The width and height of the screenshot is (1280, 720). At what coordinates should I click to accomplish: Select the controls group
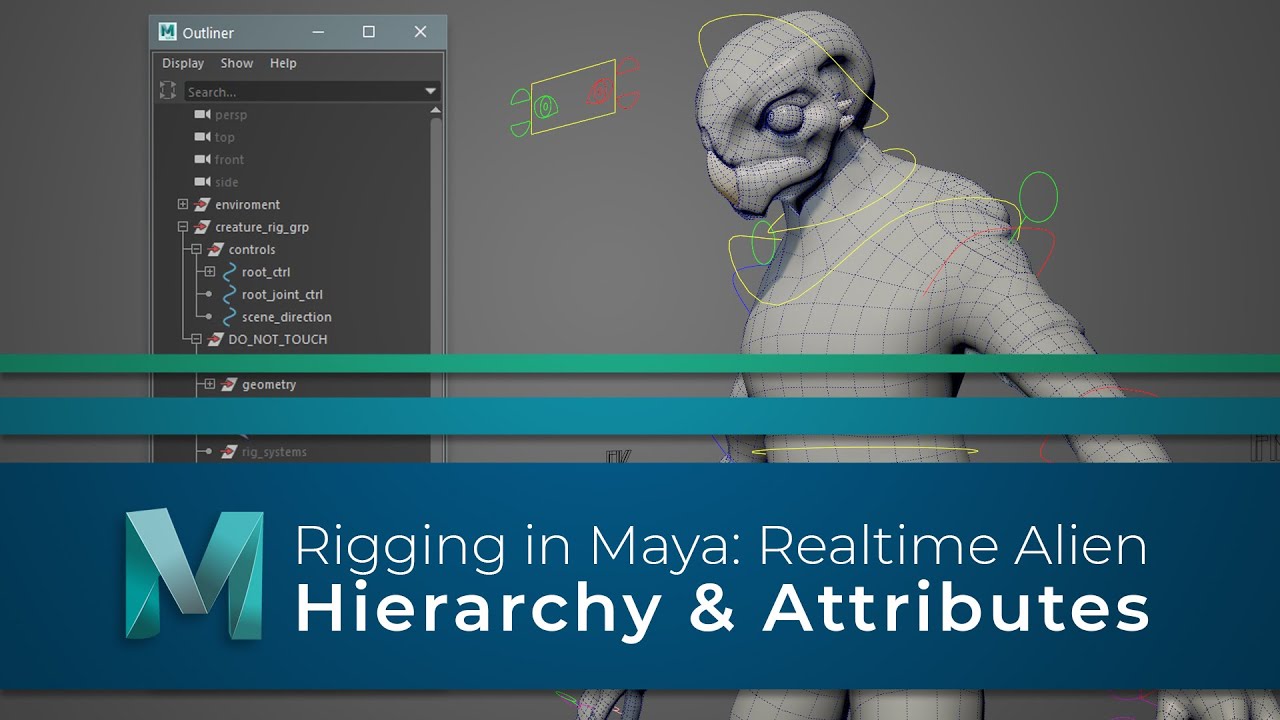[x=252, y=250]
